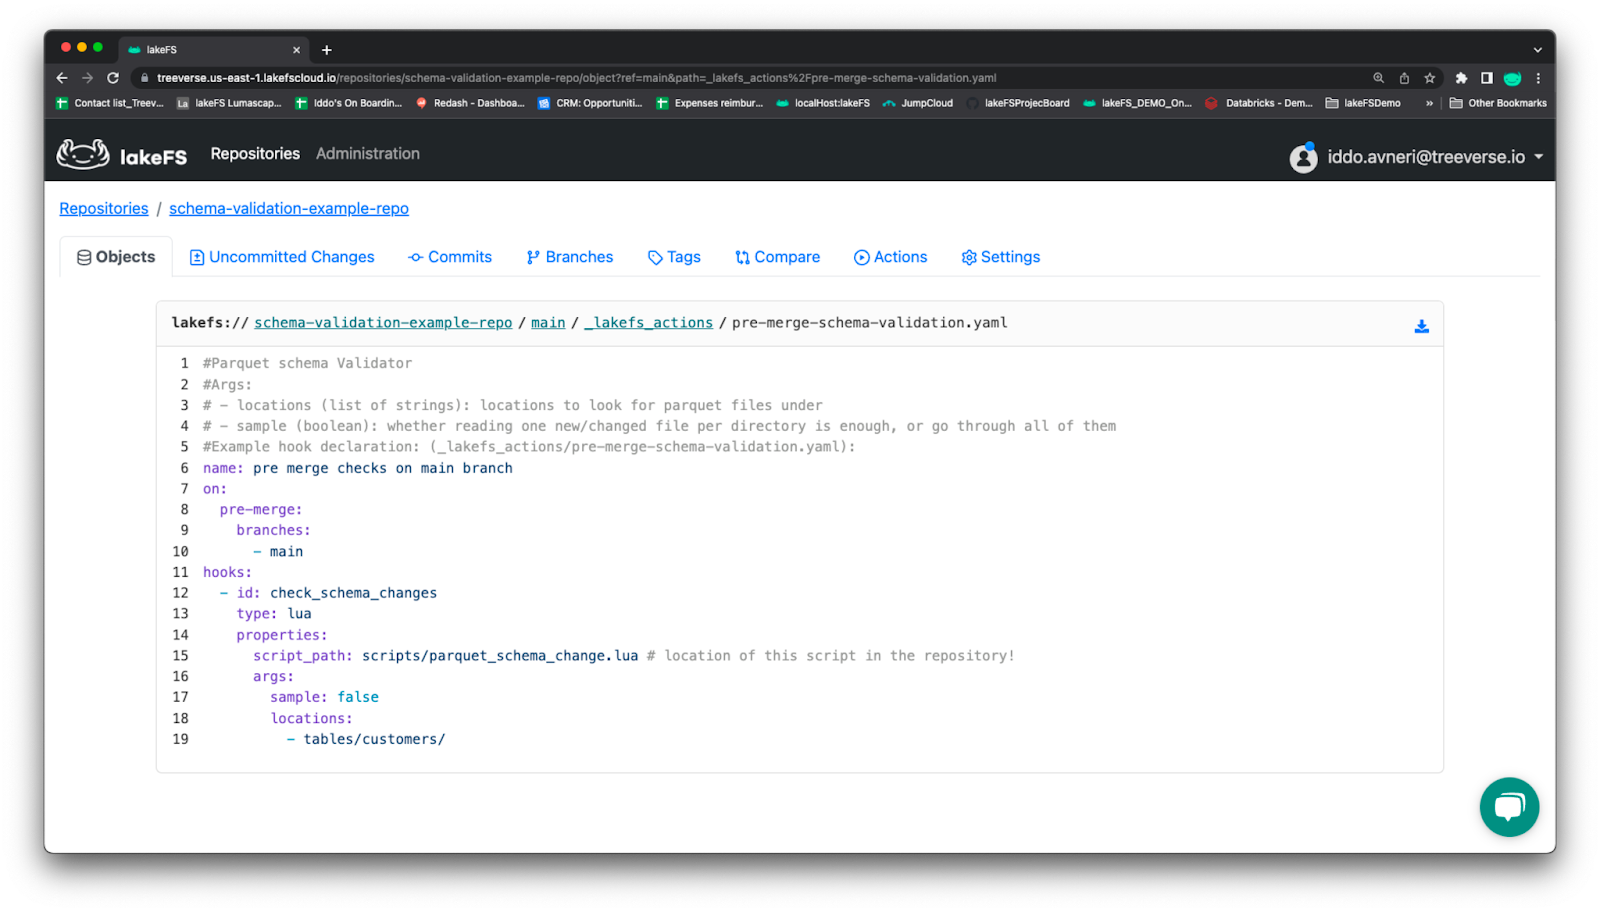Open the Chrome three-dot menu
The width and height of the screenshot is (1600, 912).
pyautogui.click(x=1538, y=78)
